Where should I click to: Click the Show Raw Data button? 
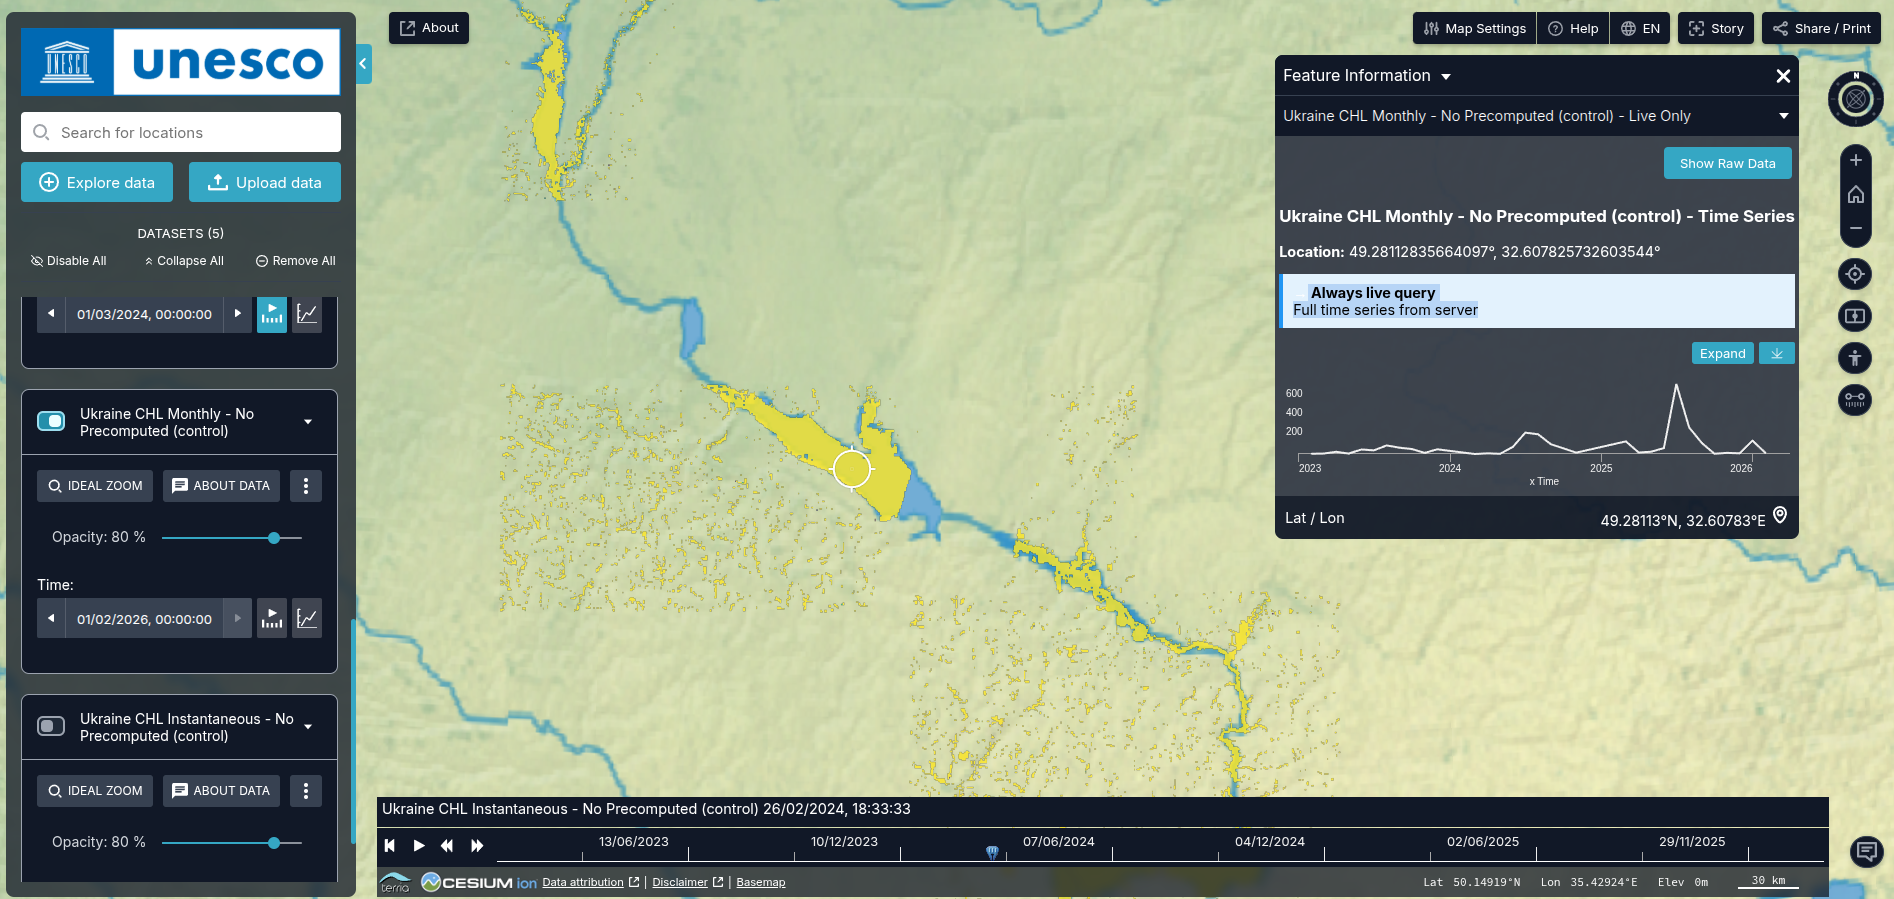tap(1727, 163)
